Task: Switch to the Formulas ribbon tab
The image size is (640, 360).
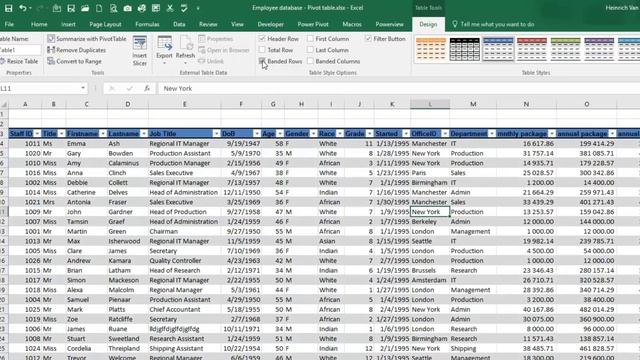Action: (x=147, y=24)
